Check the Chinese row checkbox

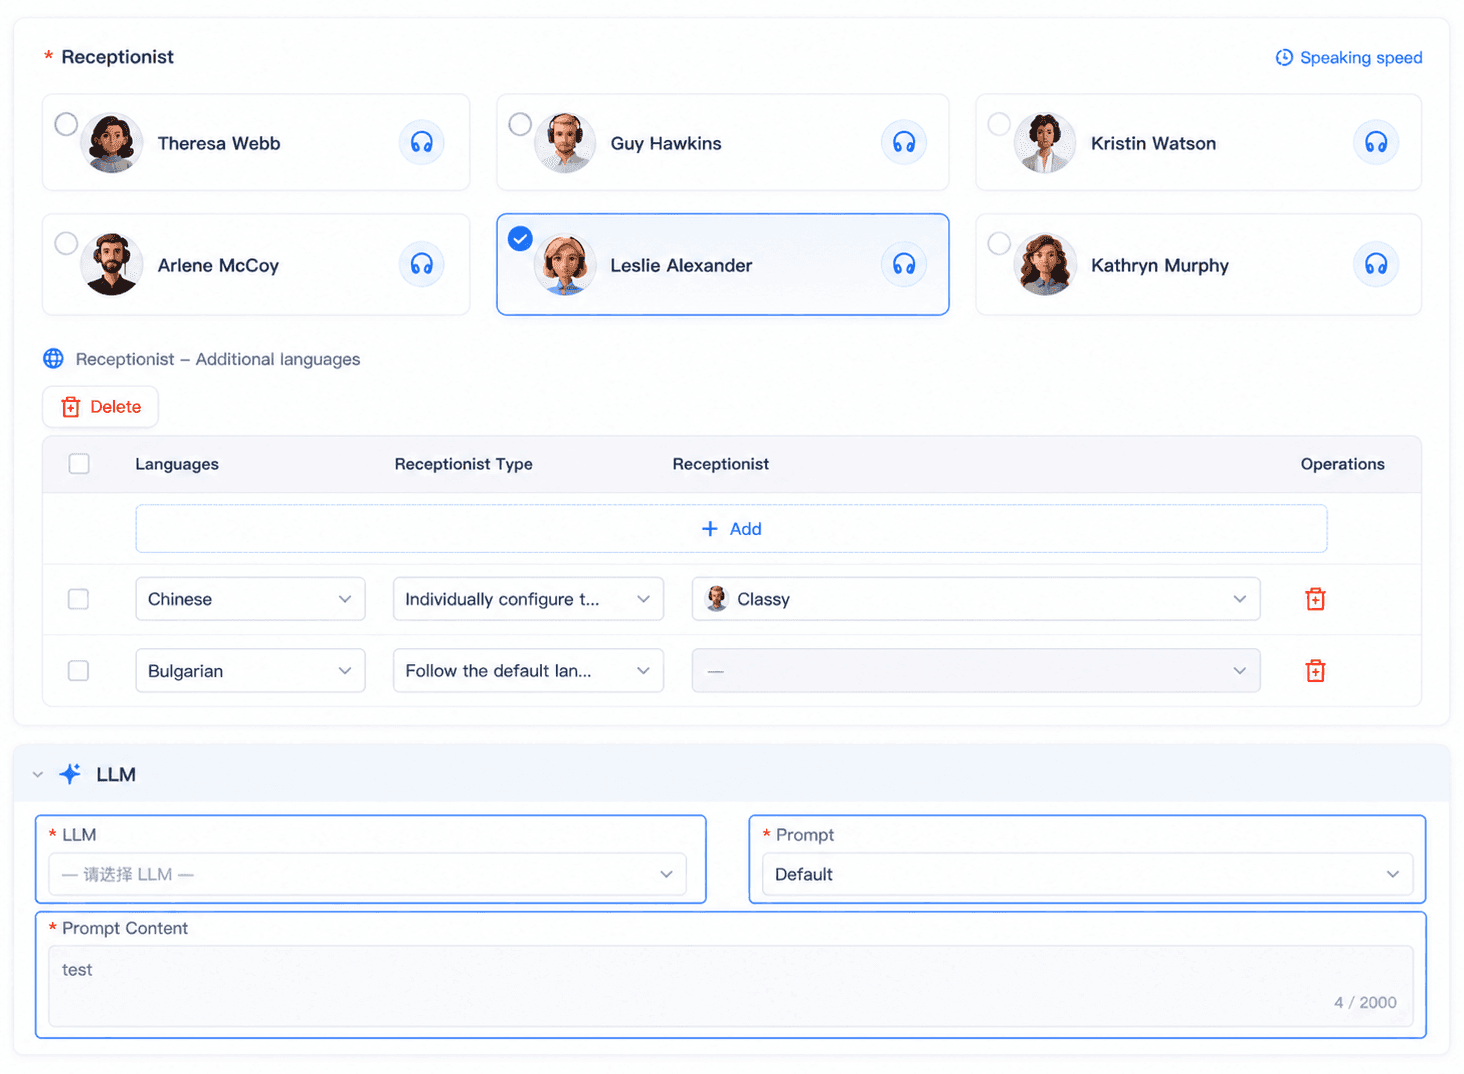coord(78,599)
